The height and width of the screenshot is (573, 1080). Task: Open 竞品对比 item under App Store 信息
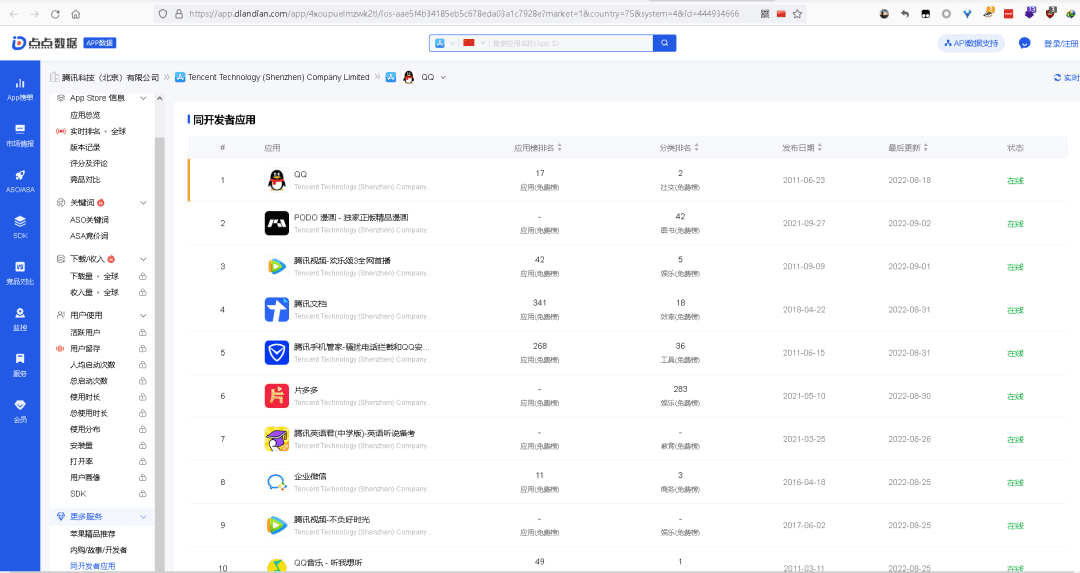pyautogui.click(x=85, y=180)
